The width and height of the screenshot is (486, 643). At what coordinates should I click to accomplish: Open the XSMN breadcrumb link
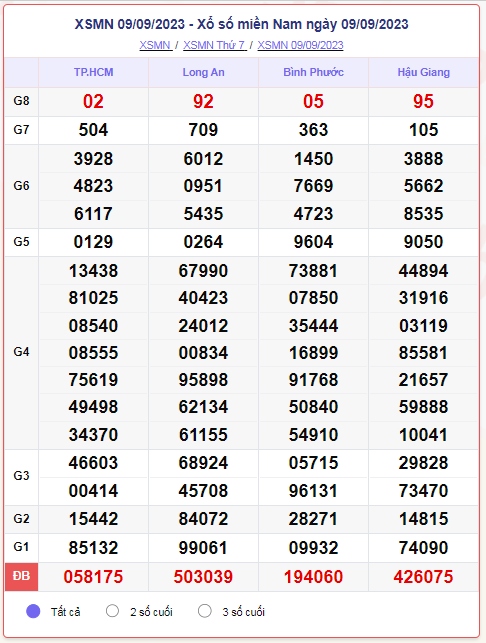tap(155, 45)
